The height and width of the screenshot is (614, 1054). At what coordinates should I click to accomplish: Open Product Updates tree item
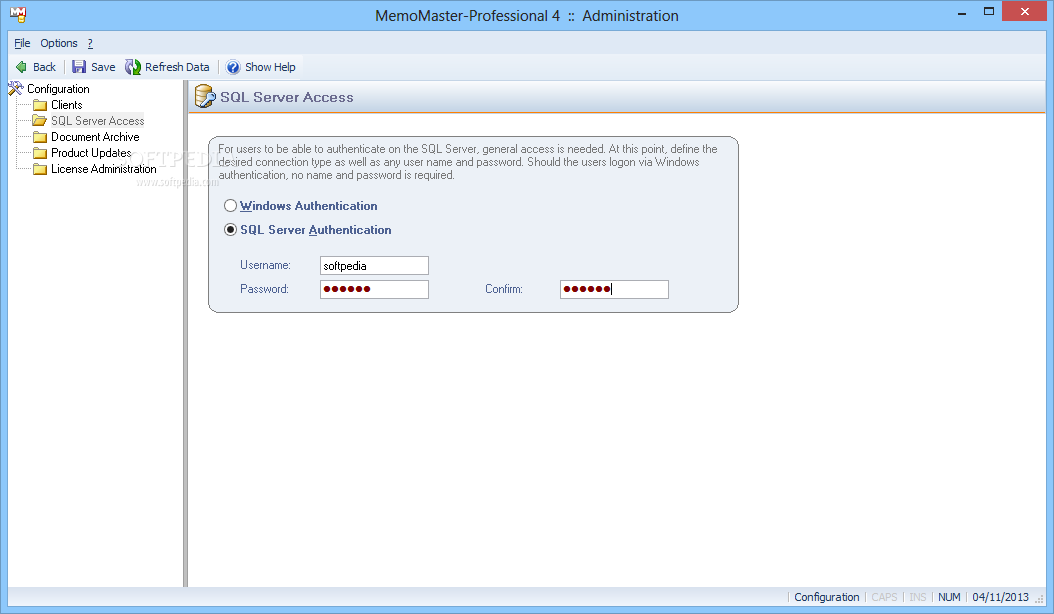tap(91, 153)
